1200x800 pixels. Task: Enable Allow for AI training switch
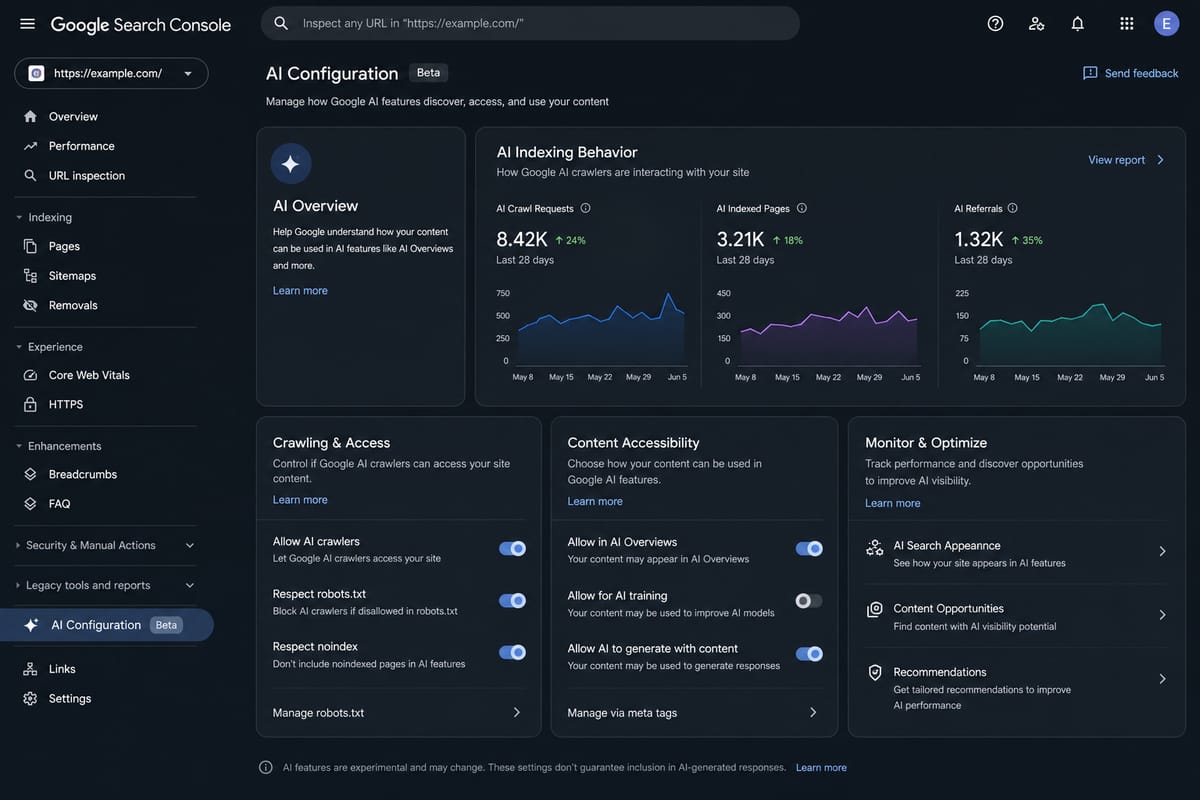coord(809,601)
